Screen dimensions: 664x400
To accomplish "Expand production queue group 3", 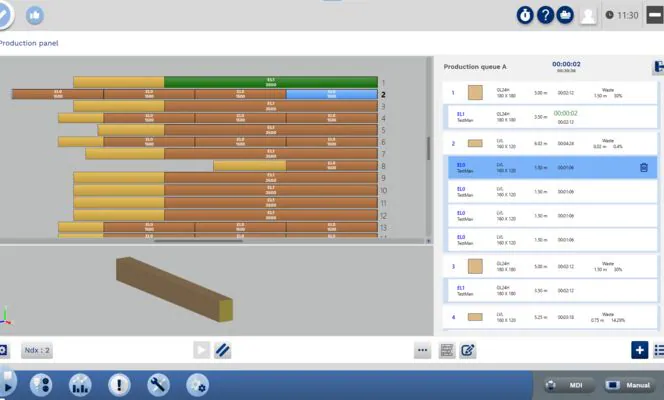I will pyautogui.click(x=453, y=267).
